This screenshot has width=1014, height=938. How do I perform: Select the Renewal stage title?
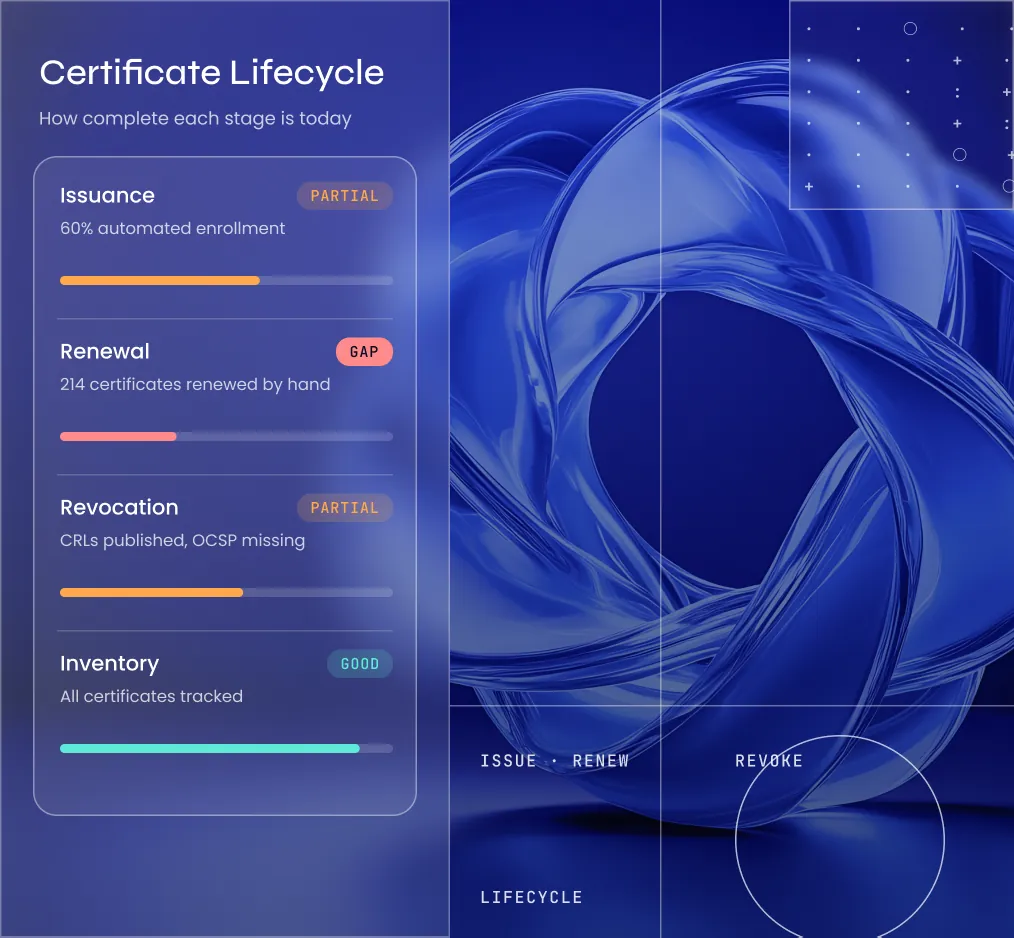(105, 351)
